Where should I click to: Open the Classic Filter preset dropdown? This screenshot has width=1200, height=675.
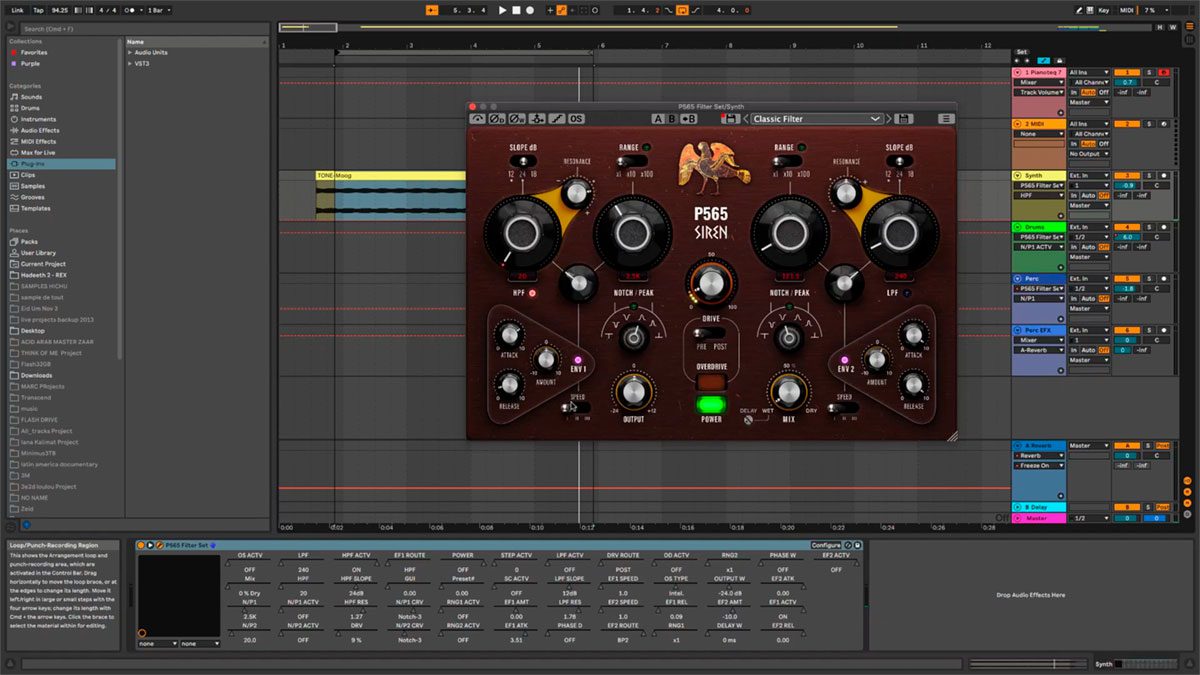click(817, 119)
